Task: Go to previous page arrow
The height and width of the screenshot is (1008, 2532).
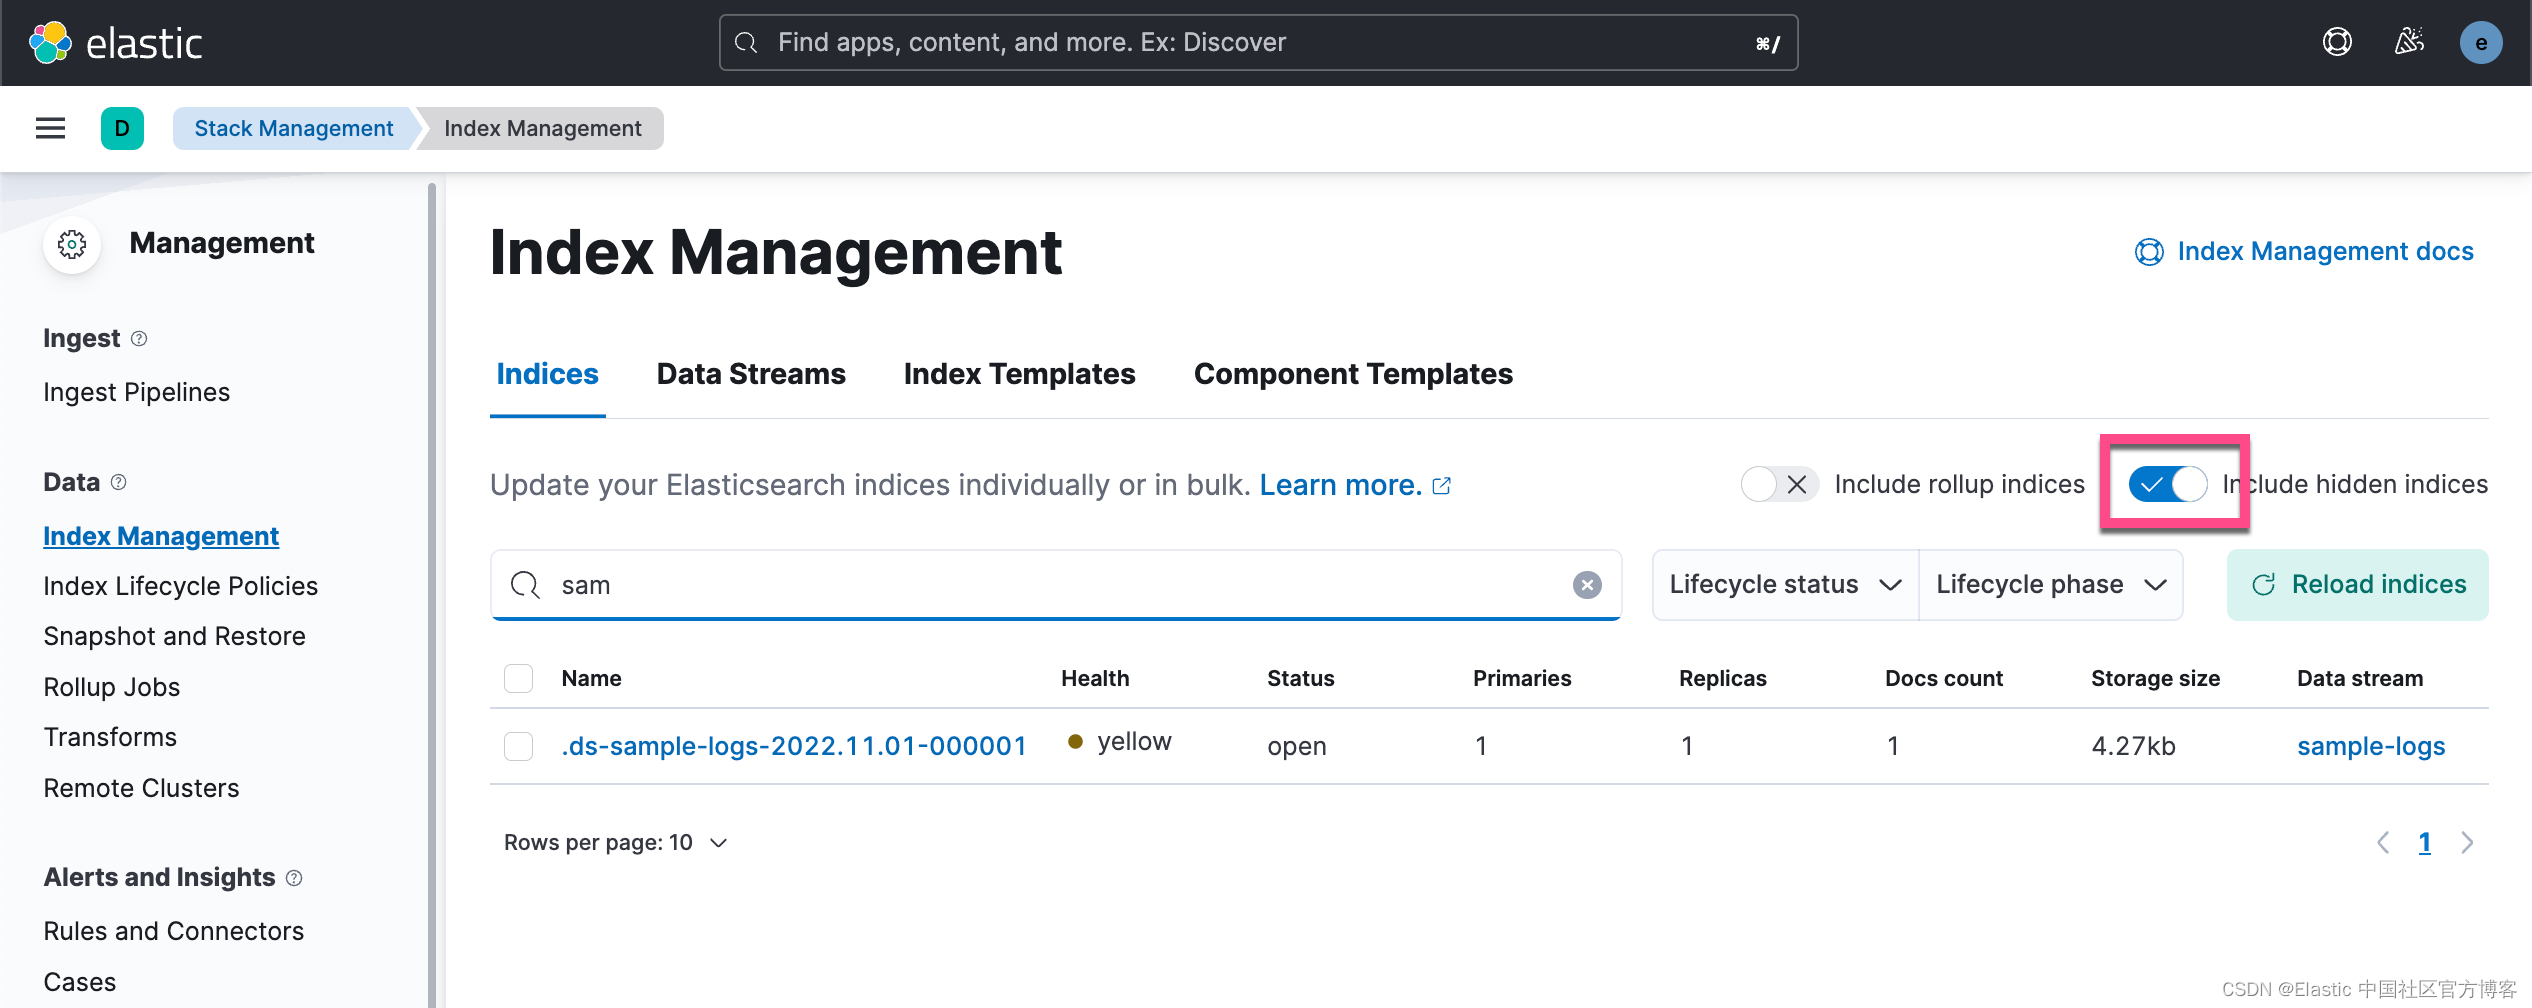Action: (2383, 843)
